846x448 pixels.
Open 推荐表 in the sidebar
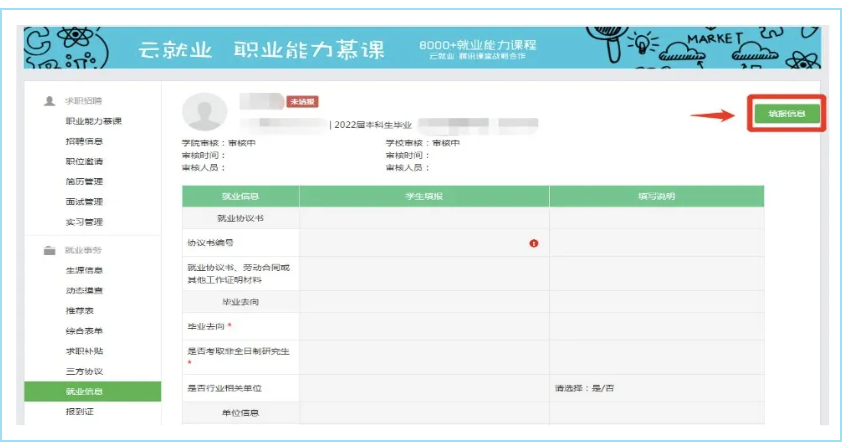coord(80,311)
